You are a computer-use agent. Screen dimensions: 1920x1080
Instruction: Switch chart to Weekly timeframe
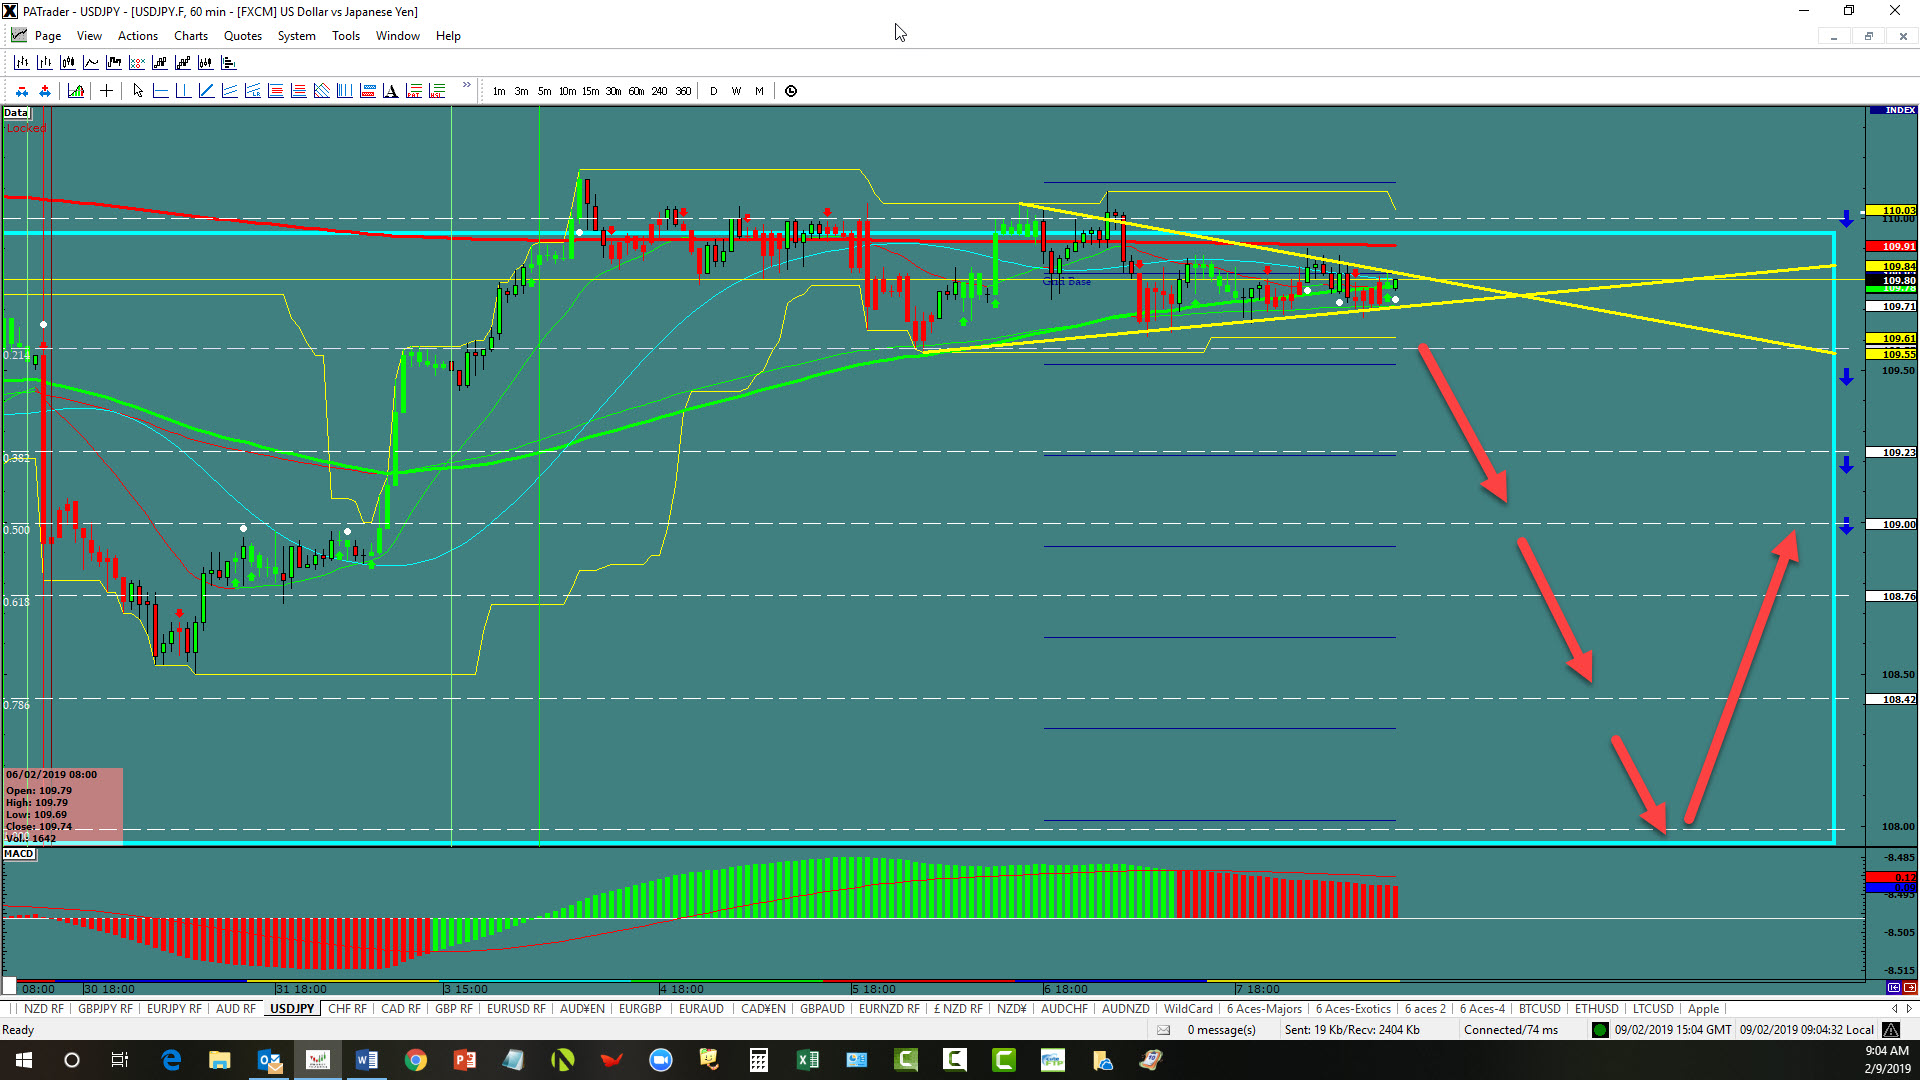point(736,91)
